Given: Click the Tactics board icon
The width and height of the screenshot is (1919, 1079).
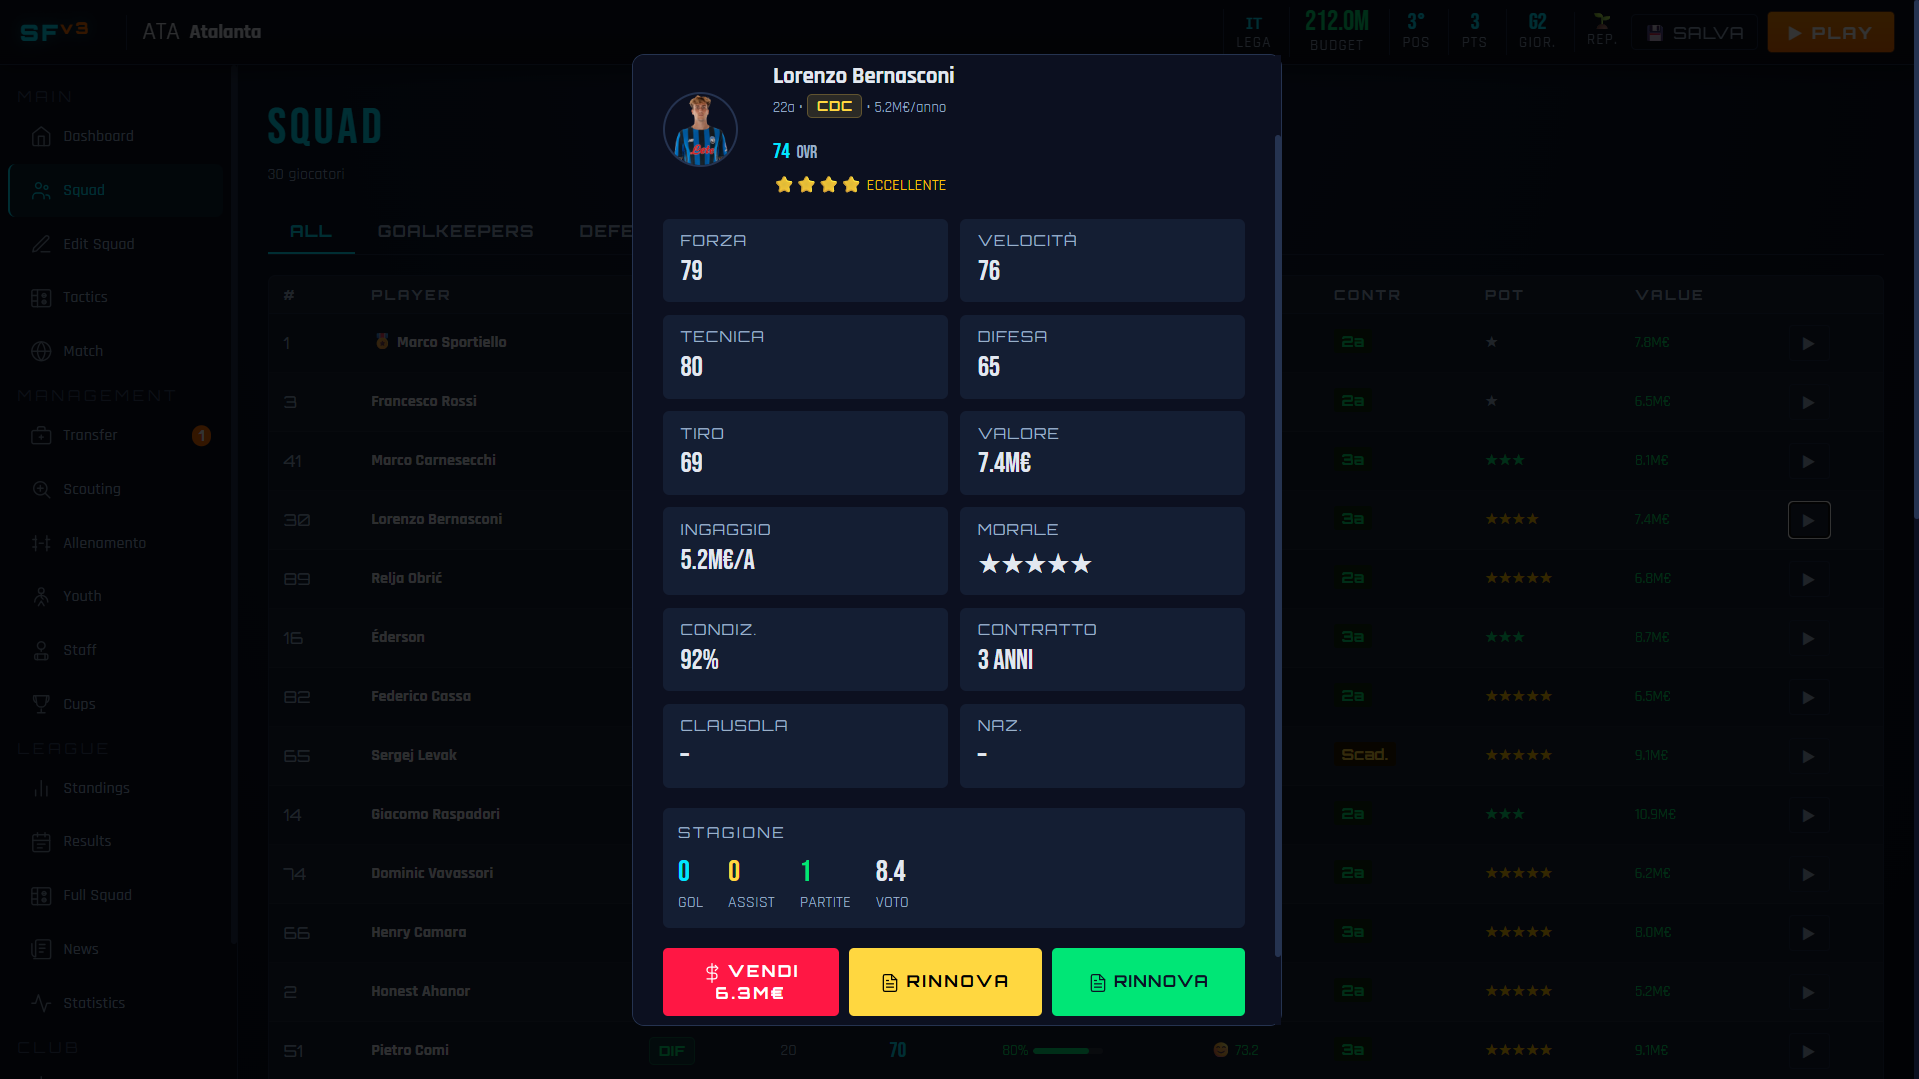Looking at the screenshot, I should click(x=41, y=298).
